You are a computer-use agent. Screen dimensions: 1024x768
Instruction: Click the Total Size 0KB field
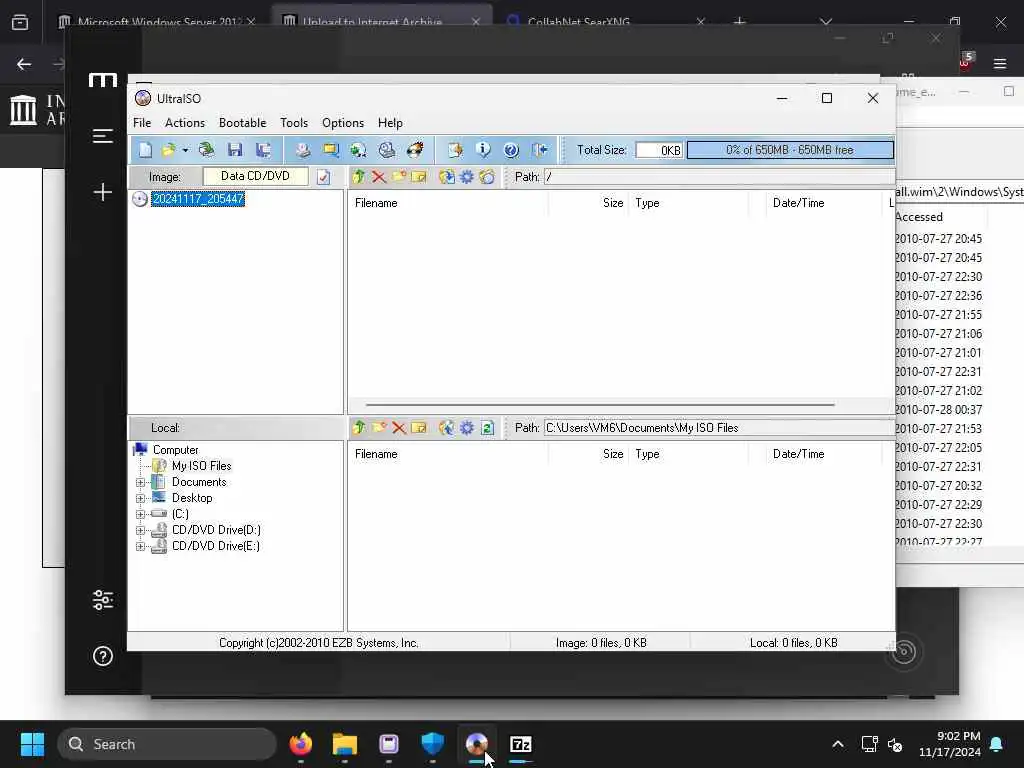click(659, 150)
